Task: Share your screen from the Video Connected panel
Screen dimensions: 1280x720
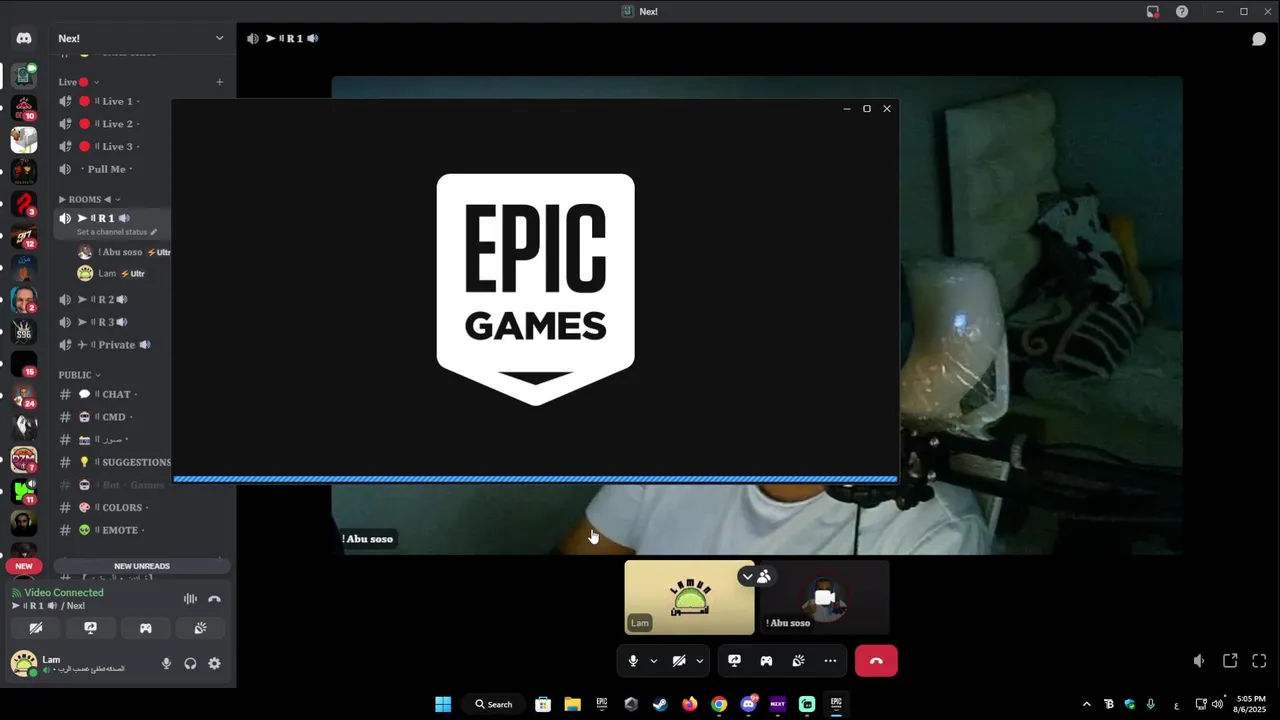Action: coord(91,628)
